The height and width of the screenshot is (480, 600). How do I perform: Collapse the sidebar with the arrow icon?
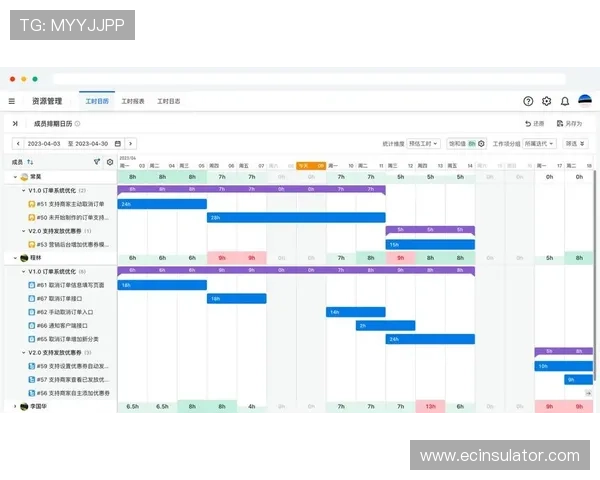(15, 123)
